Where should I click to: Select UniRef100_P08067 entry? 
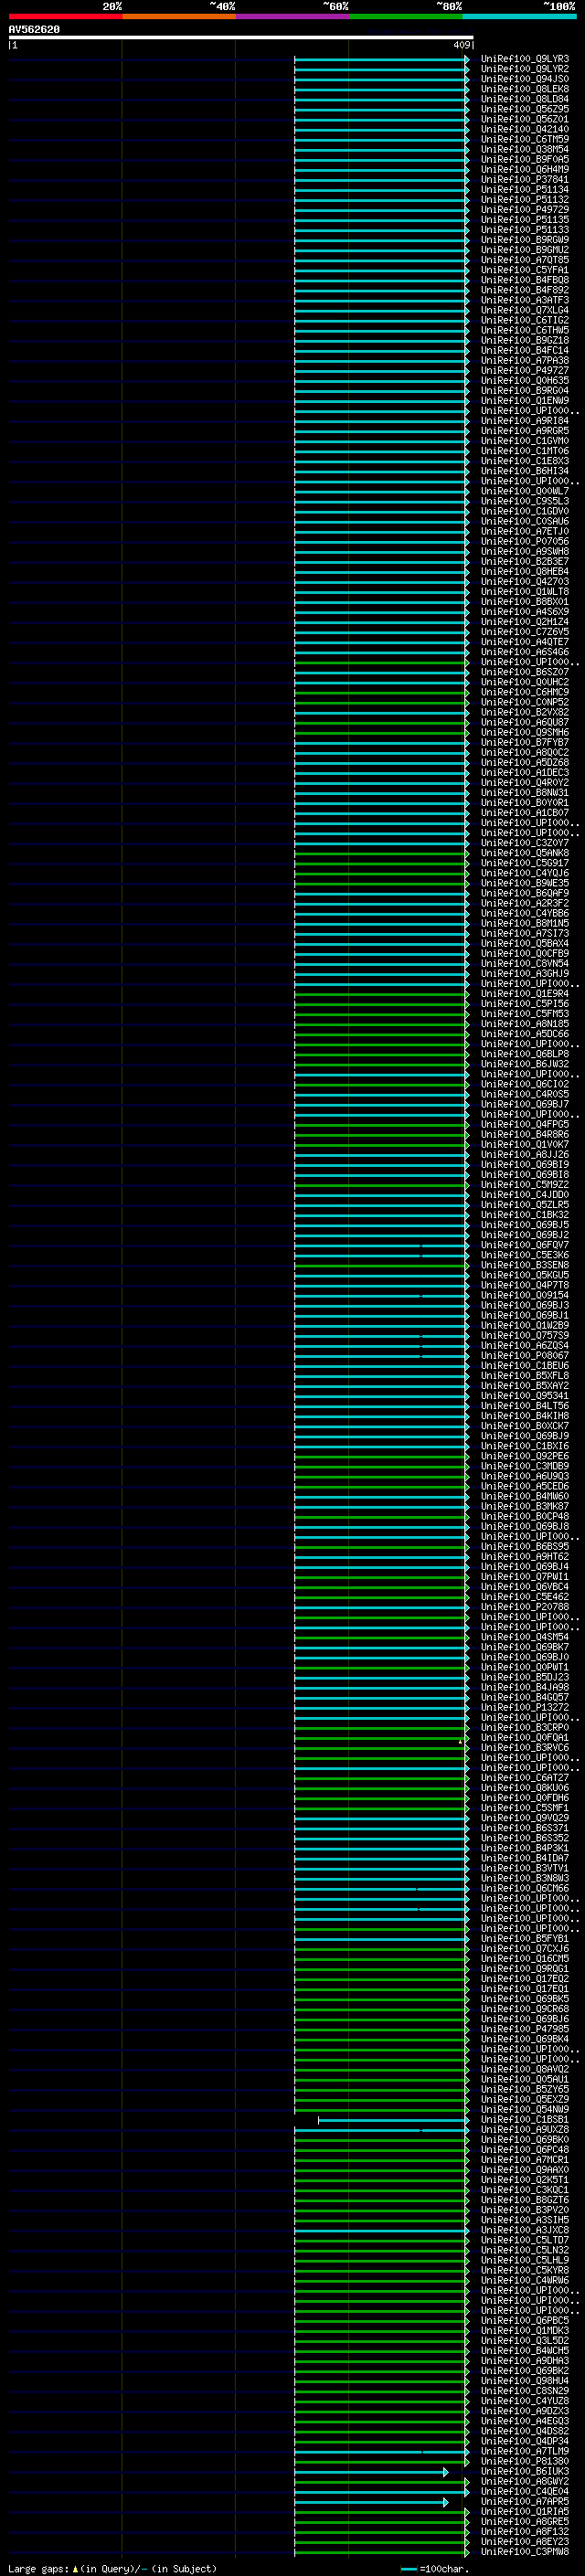(524, 1356)
